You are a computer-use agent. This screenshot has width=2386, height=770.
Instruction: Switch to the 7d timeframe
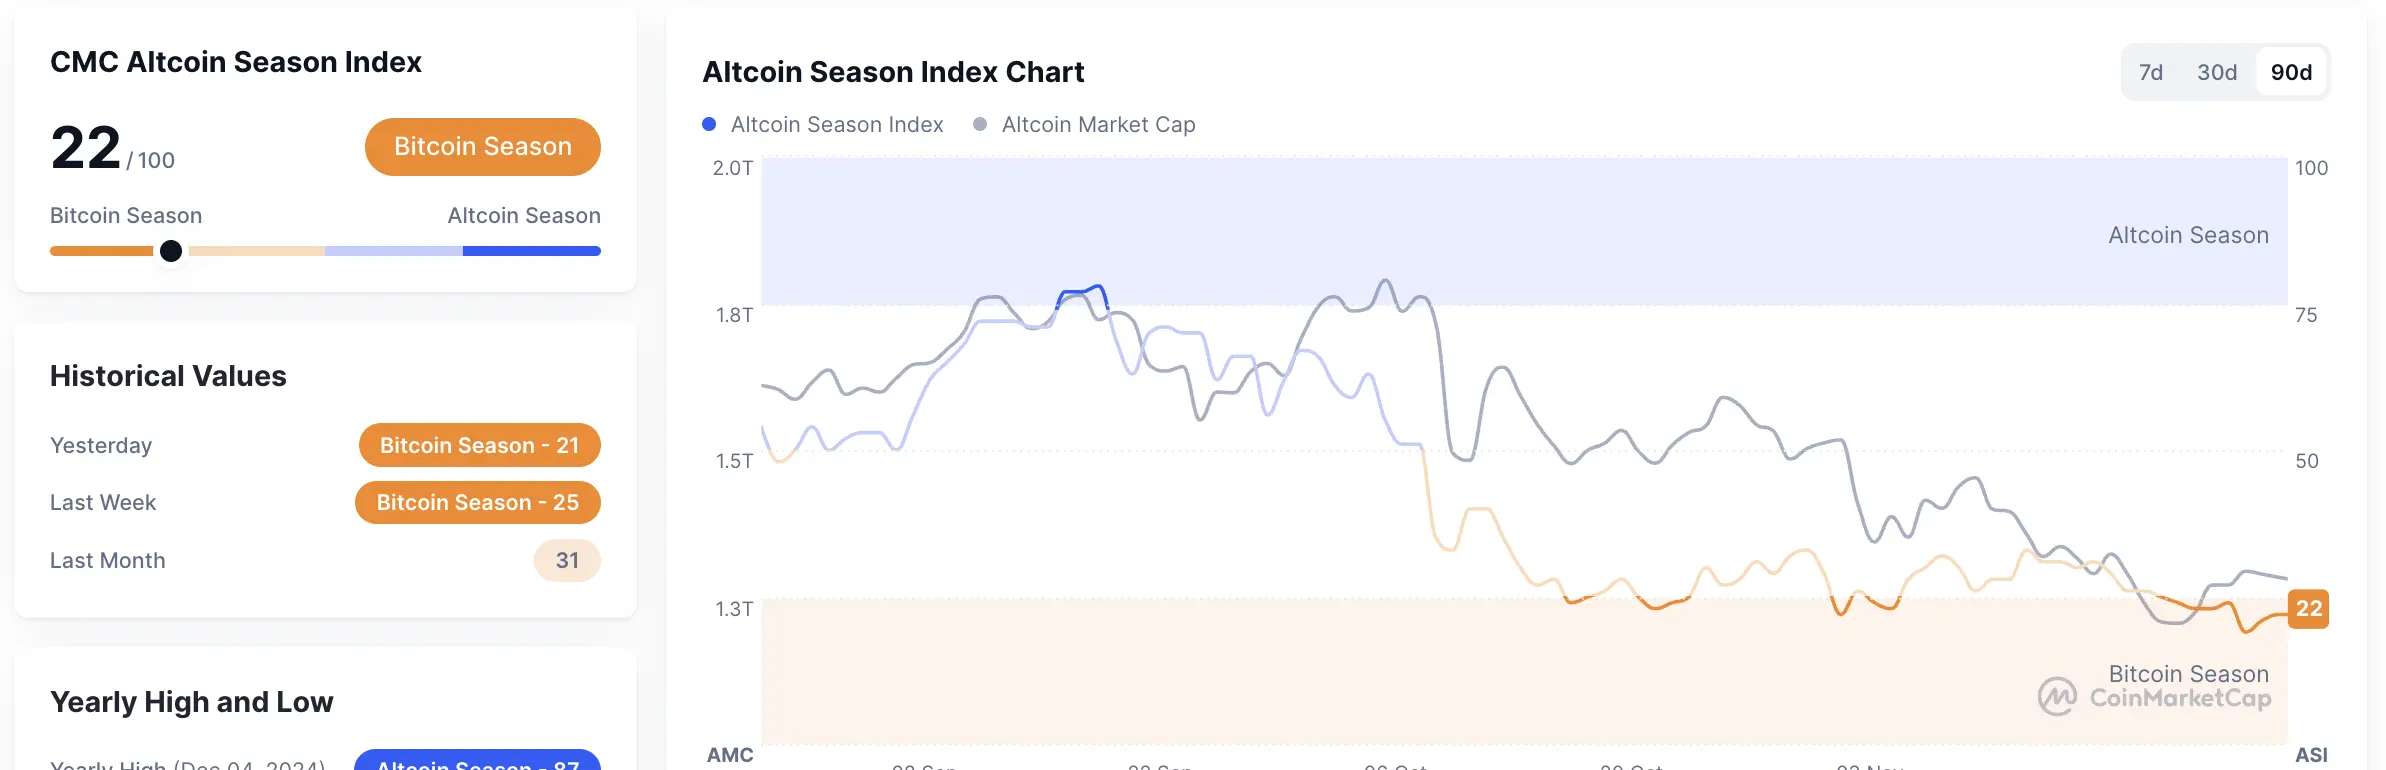[2150, 72]
